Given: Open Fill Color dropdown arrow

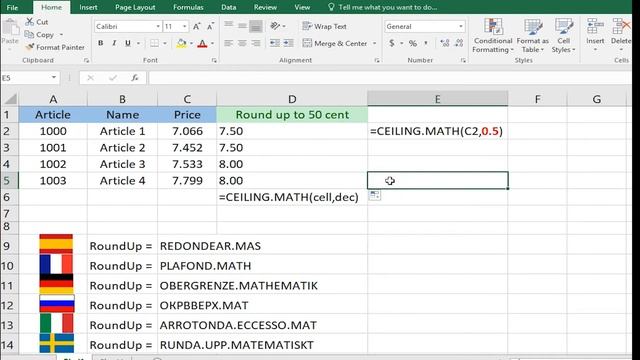Looking at the screenshot, I should tap(191, 44).
